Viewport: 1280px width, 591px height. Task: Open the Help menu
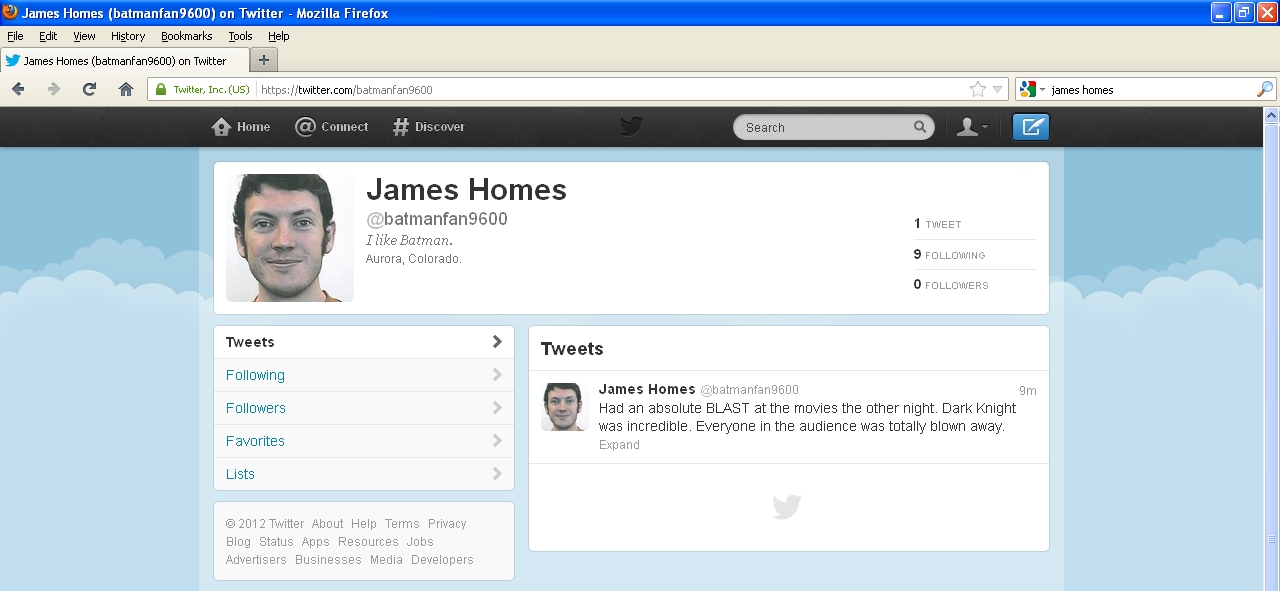click(278, 36)
